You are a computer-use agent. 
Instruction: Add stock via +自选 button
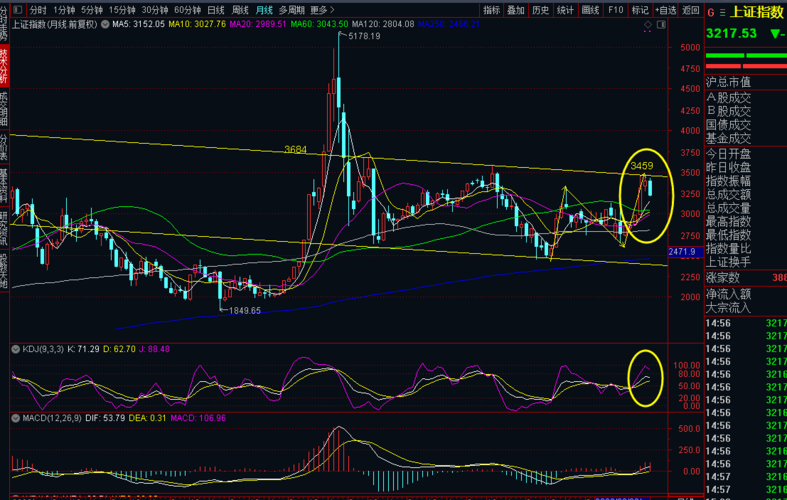[665, 9]
